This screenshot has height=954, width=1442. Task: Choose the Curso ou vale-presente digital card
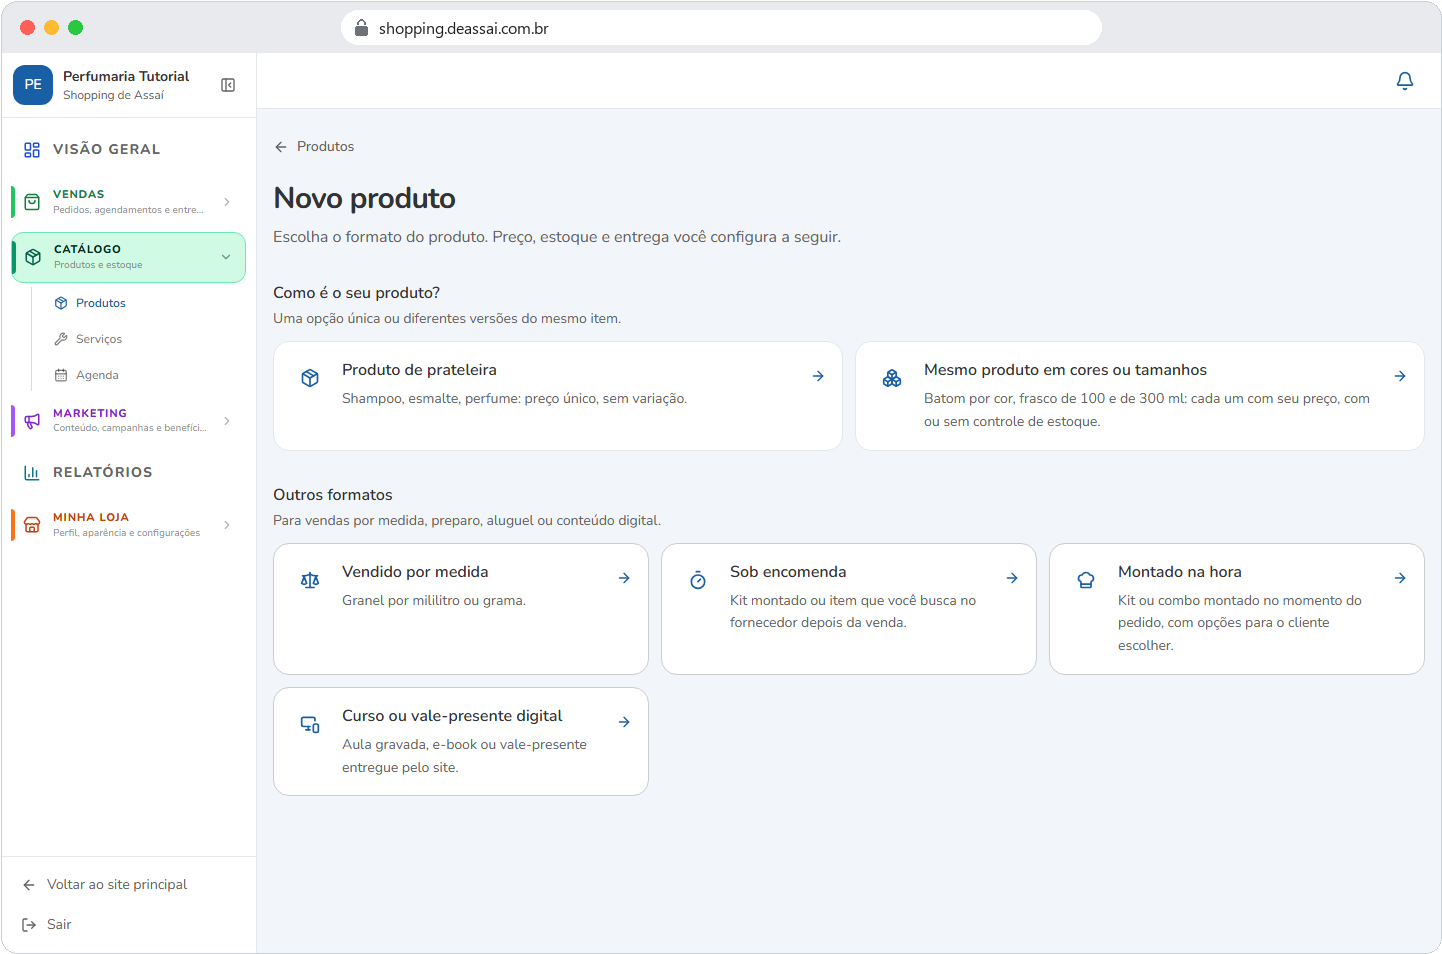(x=461, y=742)
